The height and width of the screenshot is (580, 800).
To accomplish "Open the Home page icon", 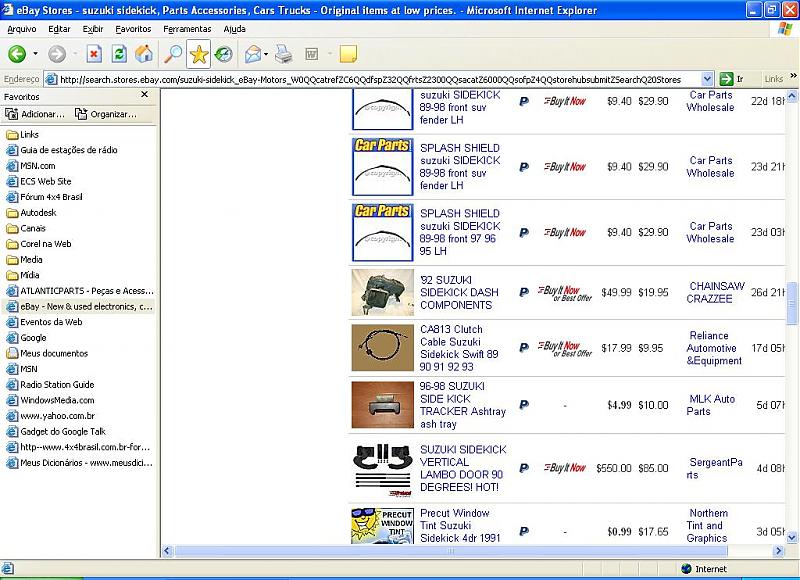I will 144,54.
